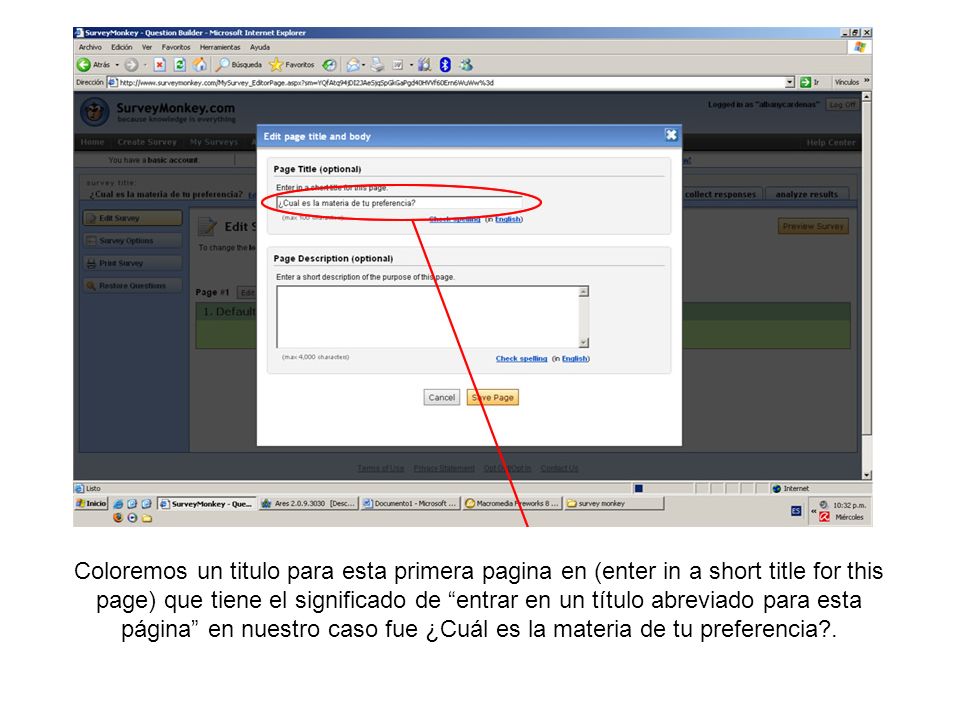Click the analyze results tab
This screenshot has width=960, height=720.
[806, 194]
